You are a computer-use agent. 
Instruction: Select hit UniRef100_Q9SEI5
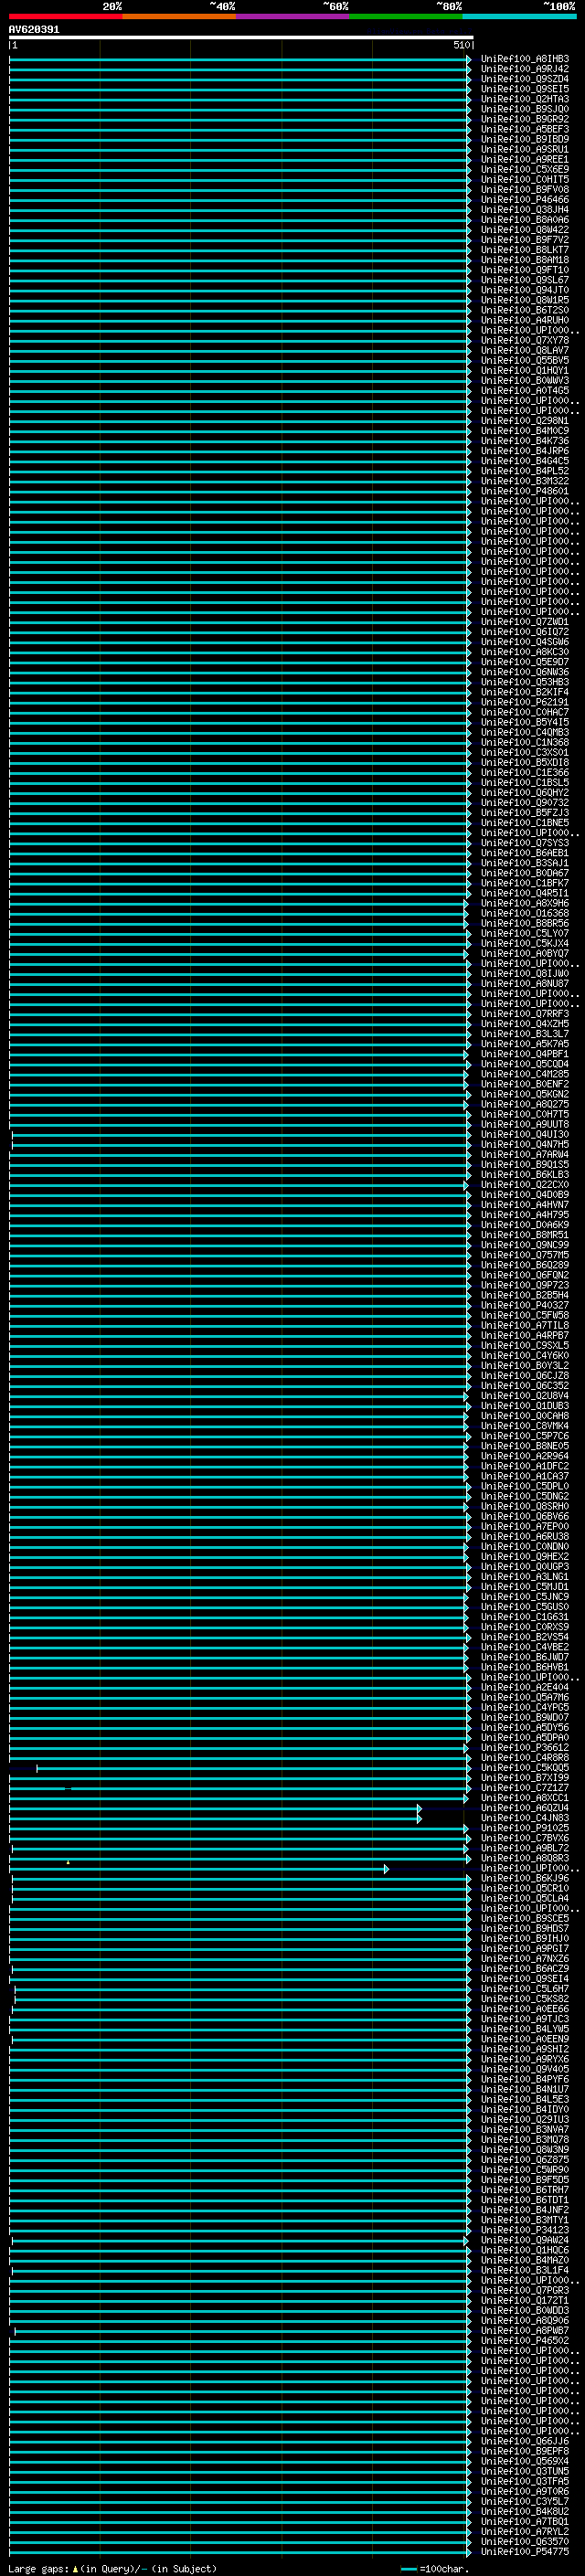coord(525,89)
